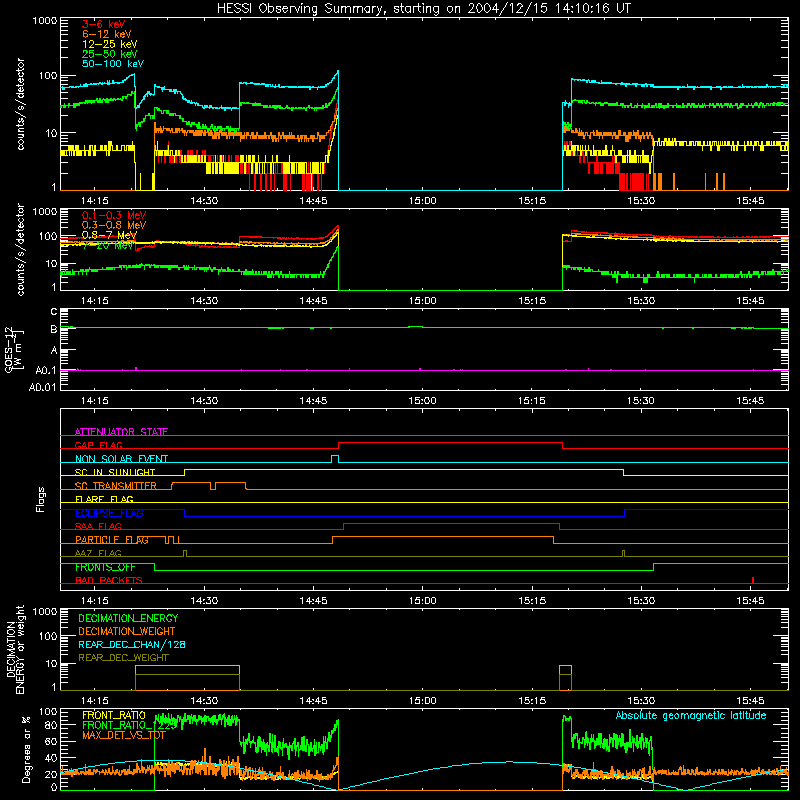Click the Absolute geomagnetic latitude label
This screenshot has height=800, width=800.
[691, 715]
